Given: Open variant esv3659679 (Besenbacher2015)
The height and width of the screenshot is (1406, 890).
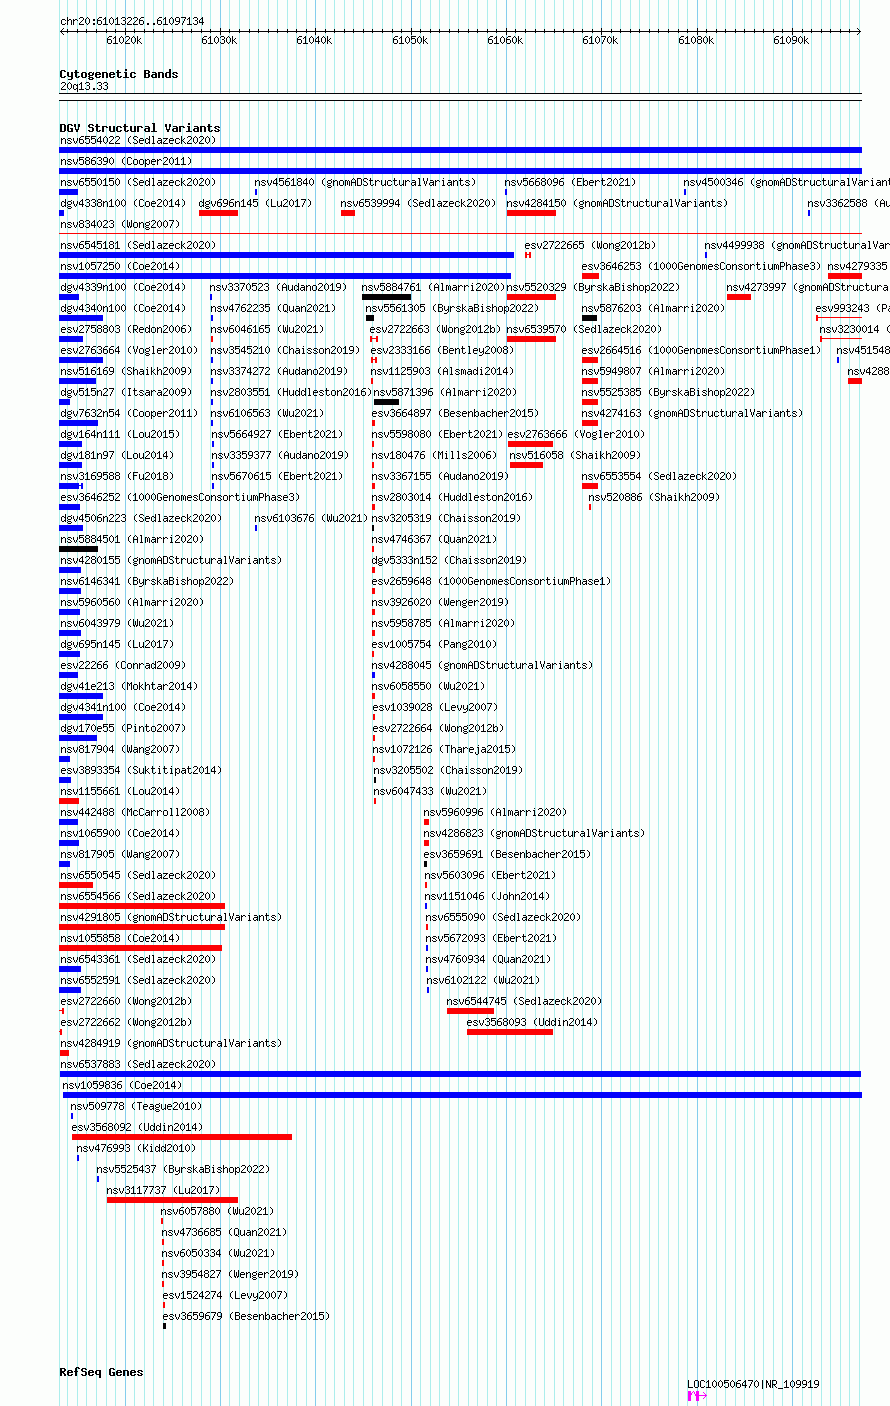Looking at the screenshot, I should coord(247,1316).
